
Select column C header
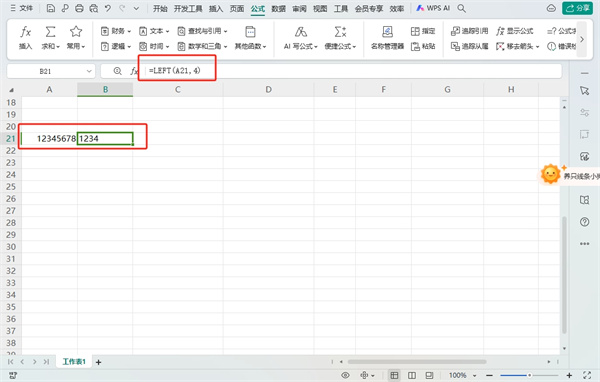(x=178, y=90)
